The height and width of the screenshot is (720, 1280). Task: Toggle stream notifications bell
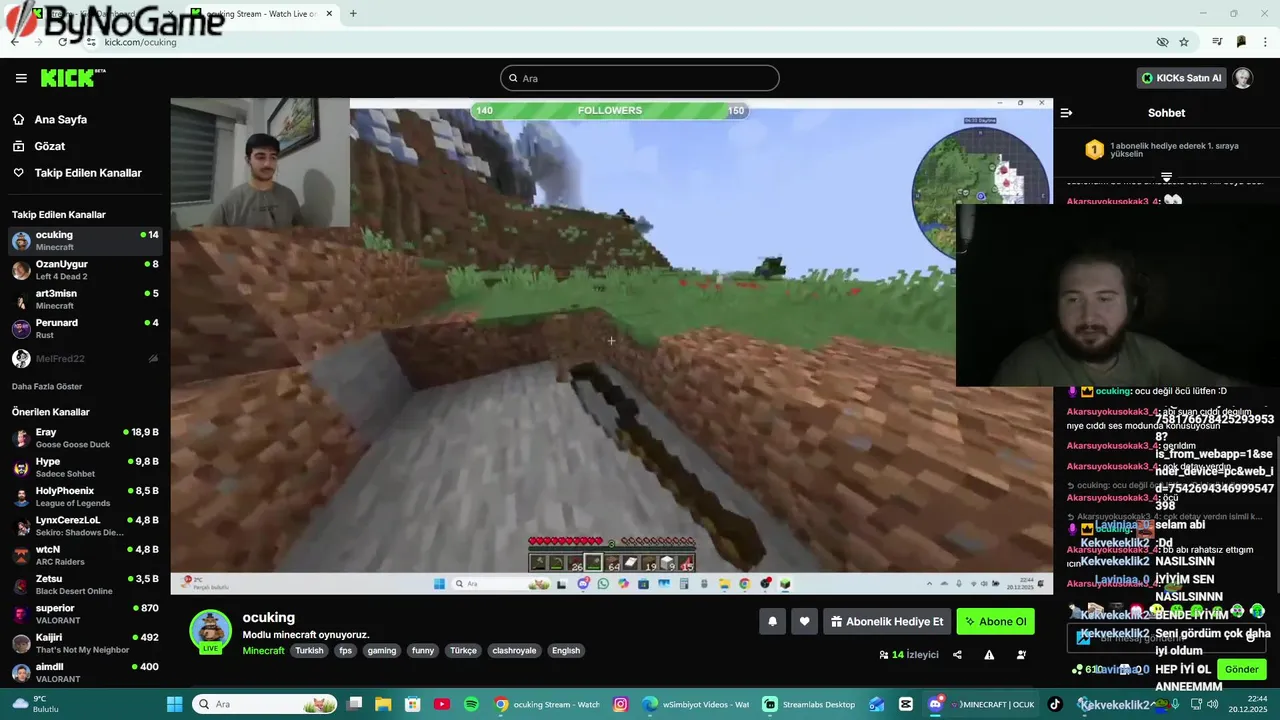(x=772, y=621)
